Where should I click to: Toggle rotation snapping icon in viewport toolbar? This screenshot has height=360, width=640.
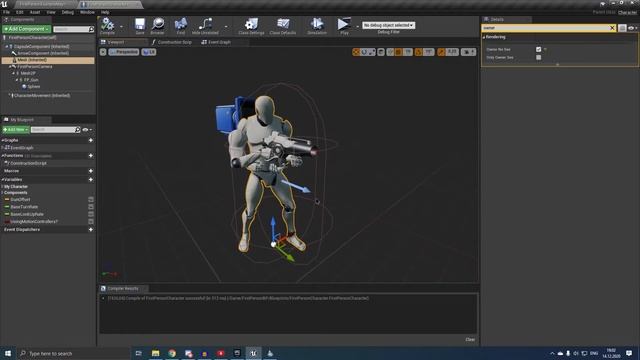418,52
